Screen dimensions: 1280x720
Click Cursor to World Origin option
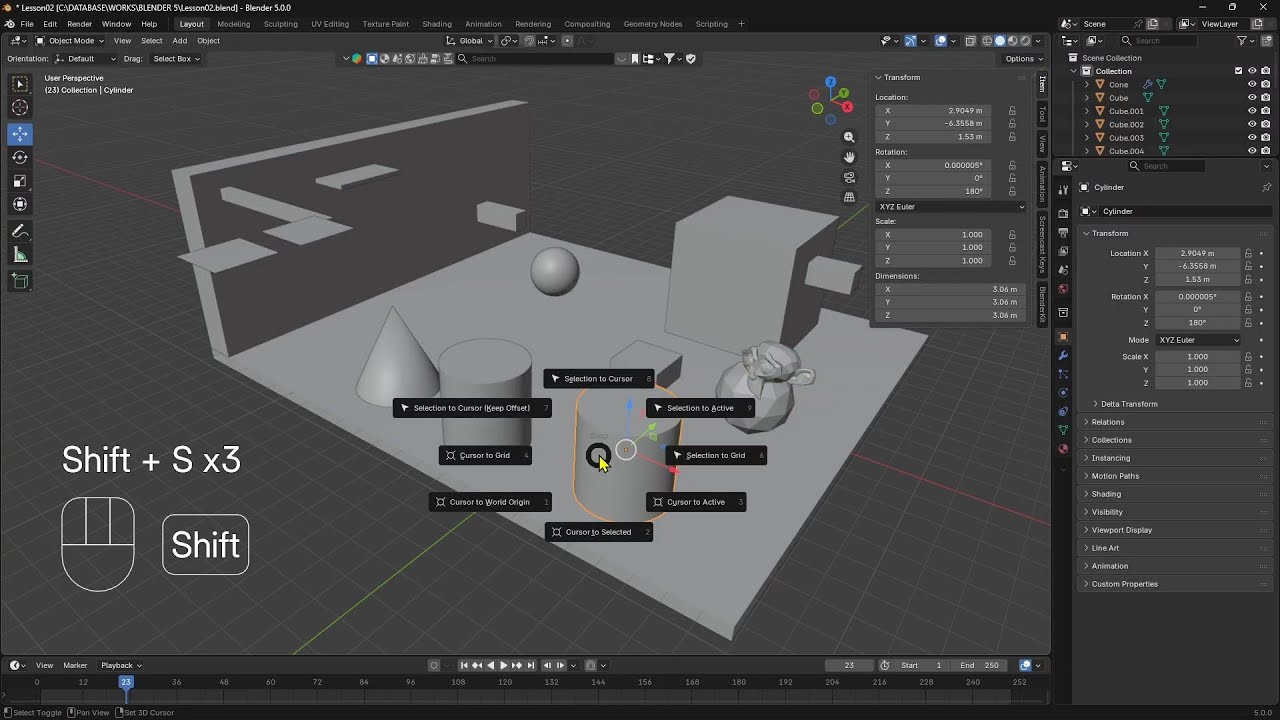(490, 502)
